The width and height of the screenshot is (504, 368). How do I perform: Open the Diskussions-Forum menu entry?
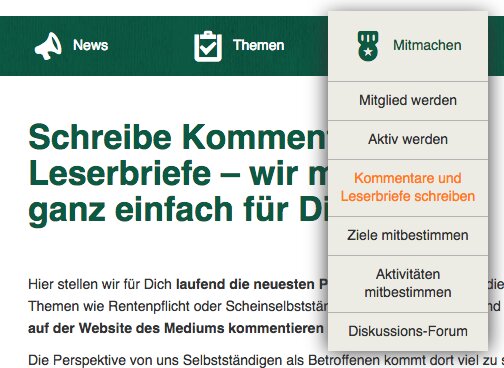coord(408,332)
